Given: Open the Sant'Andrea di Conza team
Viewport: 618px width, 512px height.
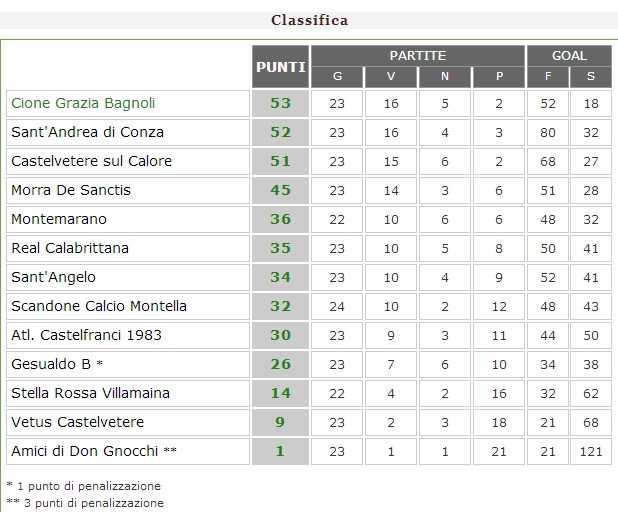Looking at the screenshot, I should (x=87, y=132).
